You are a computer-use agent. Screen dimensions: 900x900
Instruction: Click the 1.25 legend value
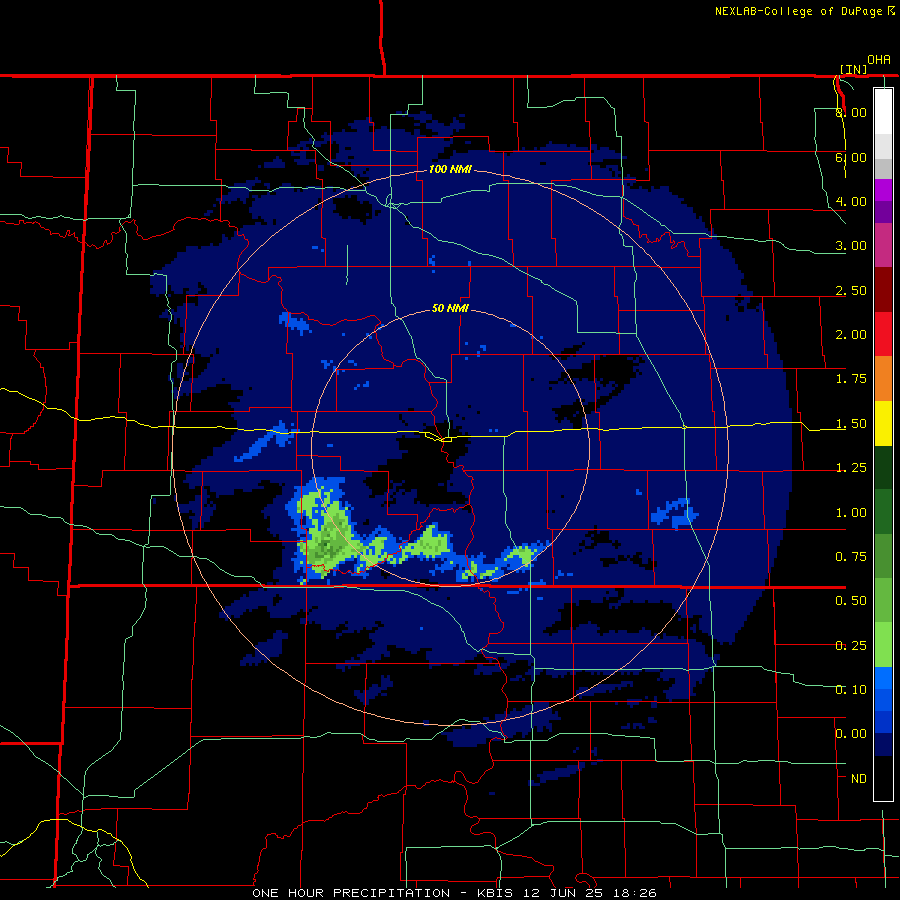point(851,468)
